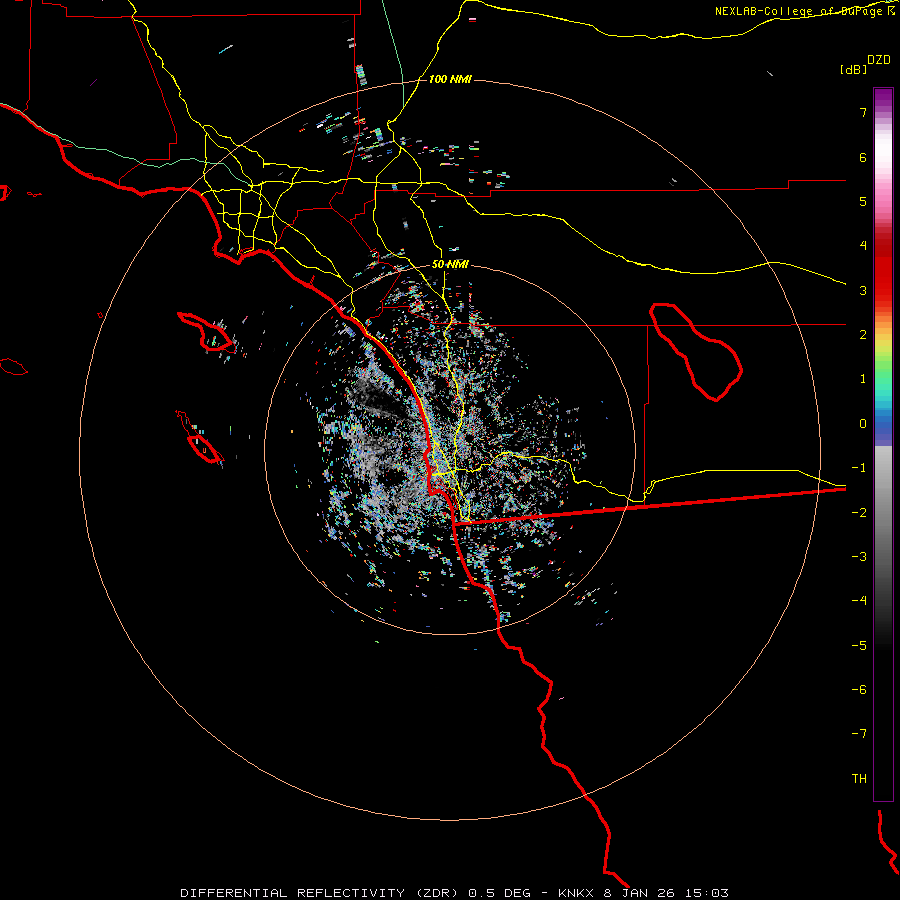Click the -4 value on the color scale

pyautogui.click(x=859, y=600)
